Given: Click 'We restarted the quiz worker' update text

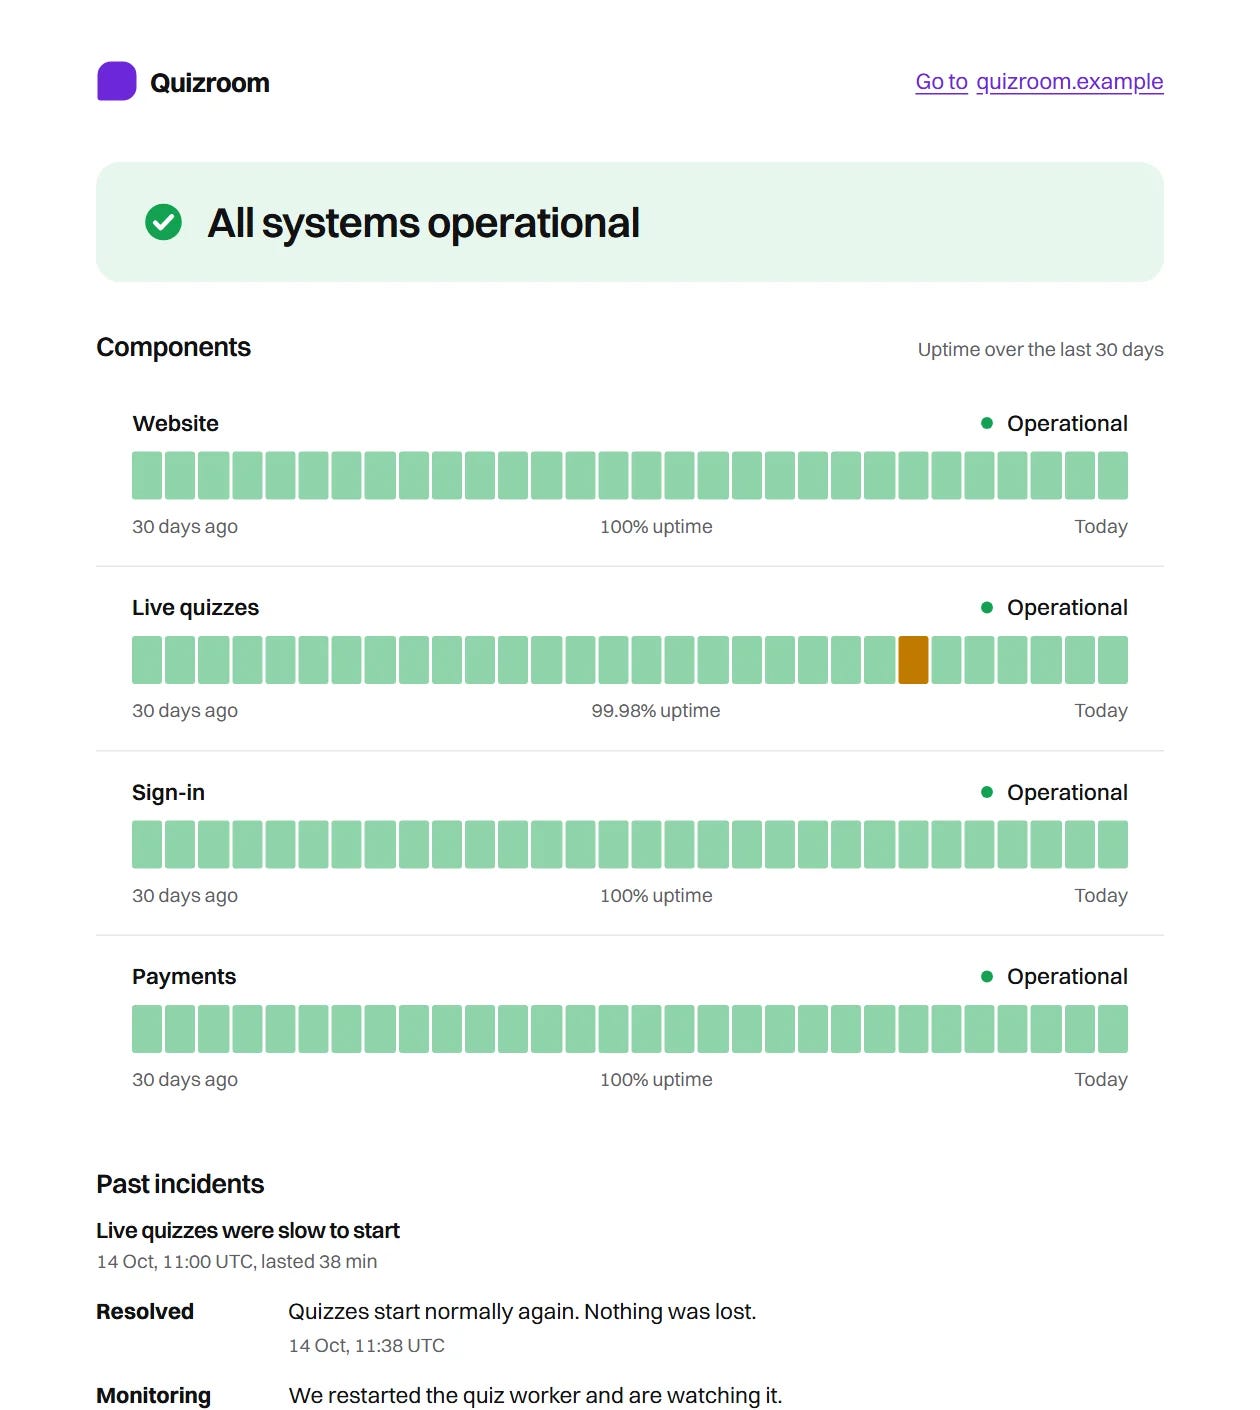Looking at the screenshot, I should [x=535, y=1395].
